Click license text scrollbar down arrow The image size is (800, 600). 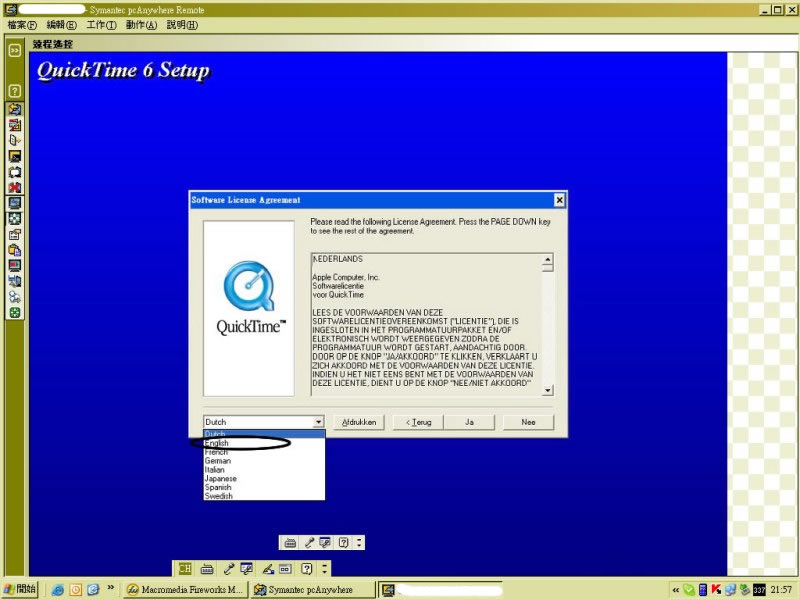(x=547, y=390)
